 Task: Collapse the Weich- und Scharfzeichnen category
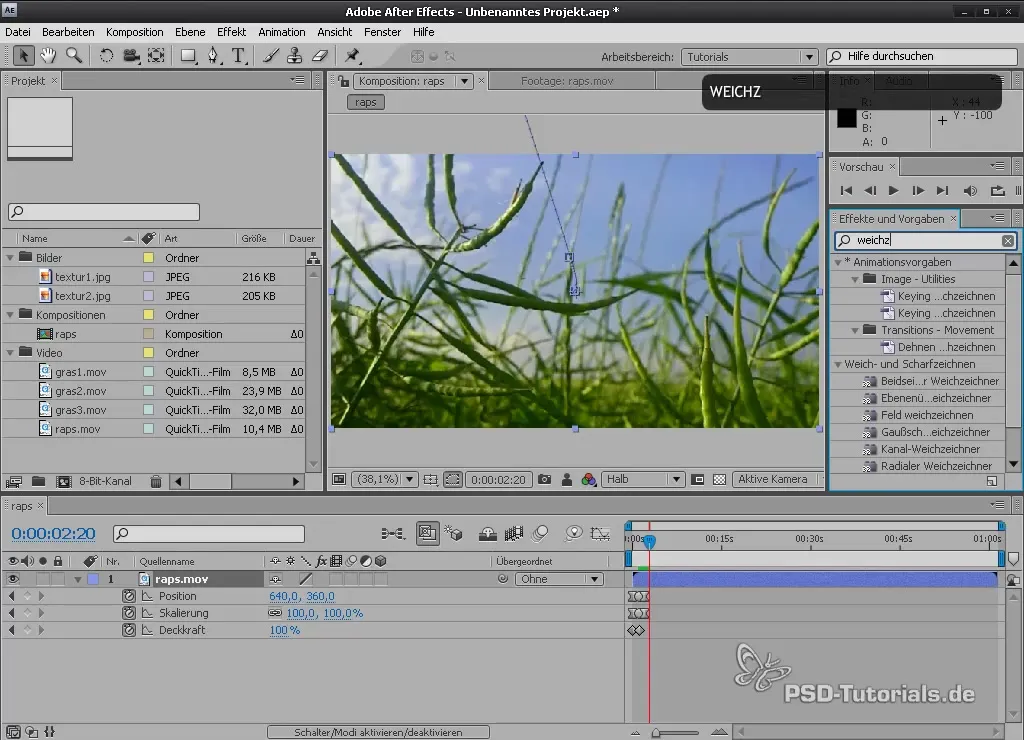838,364
